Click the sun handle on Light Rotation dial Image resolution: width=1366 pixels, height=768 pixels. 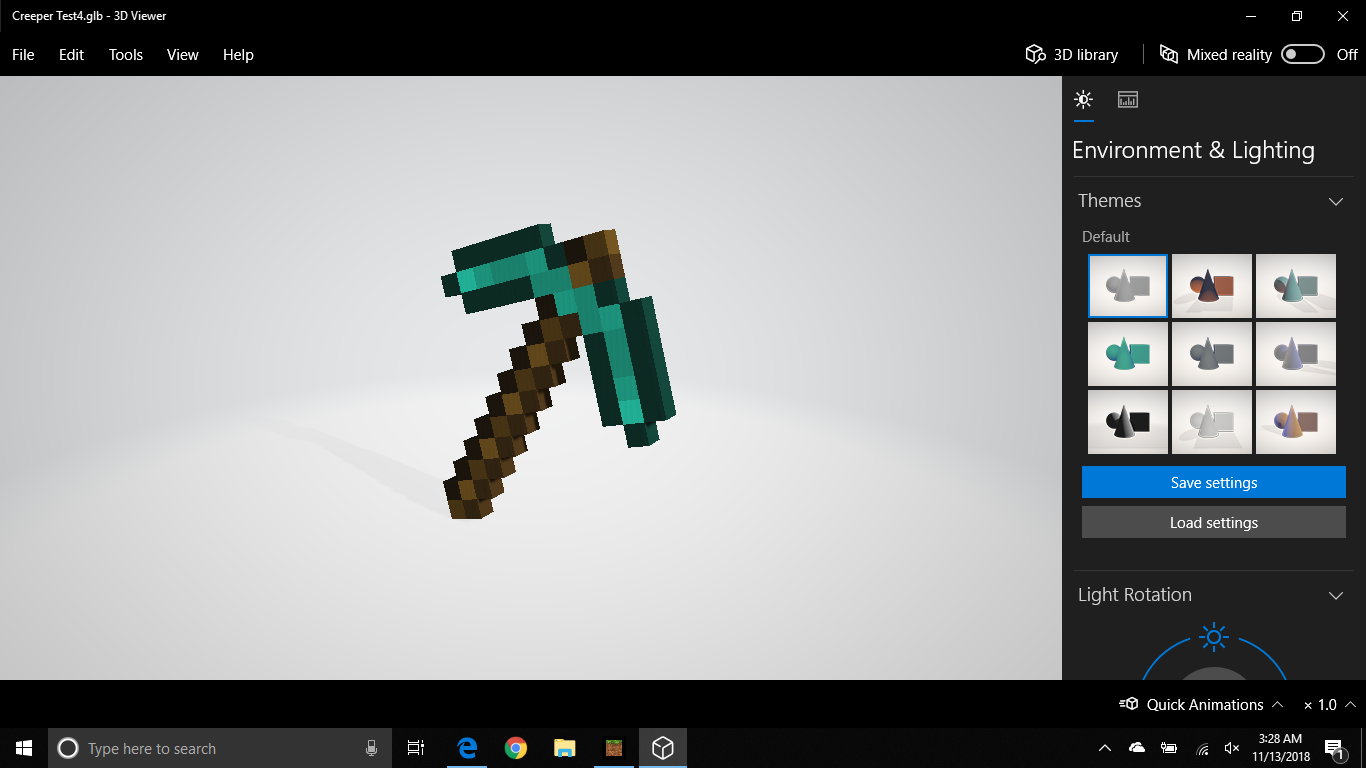(1214, 636)
